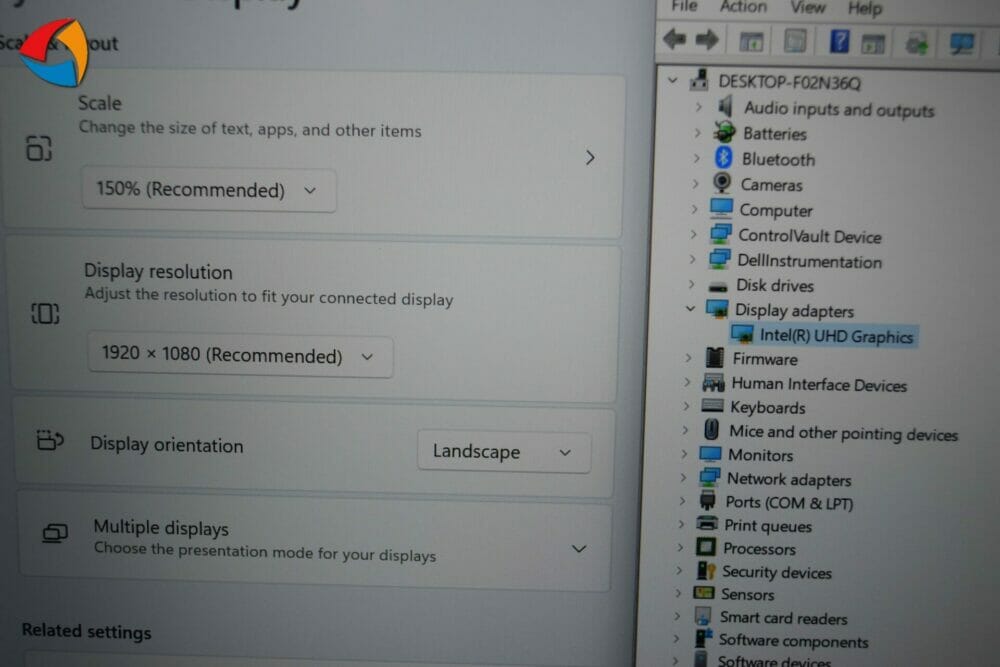Click the Display orientation icon in Settings
This screenshot has width=1000, height=667.
[50, 440]
